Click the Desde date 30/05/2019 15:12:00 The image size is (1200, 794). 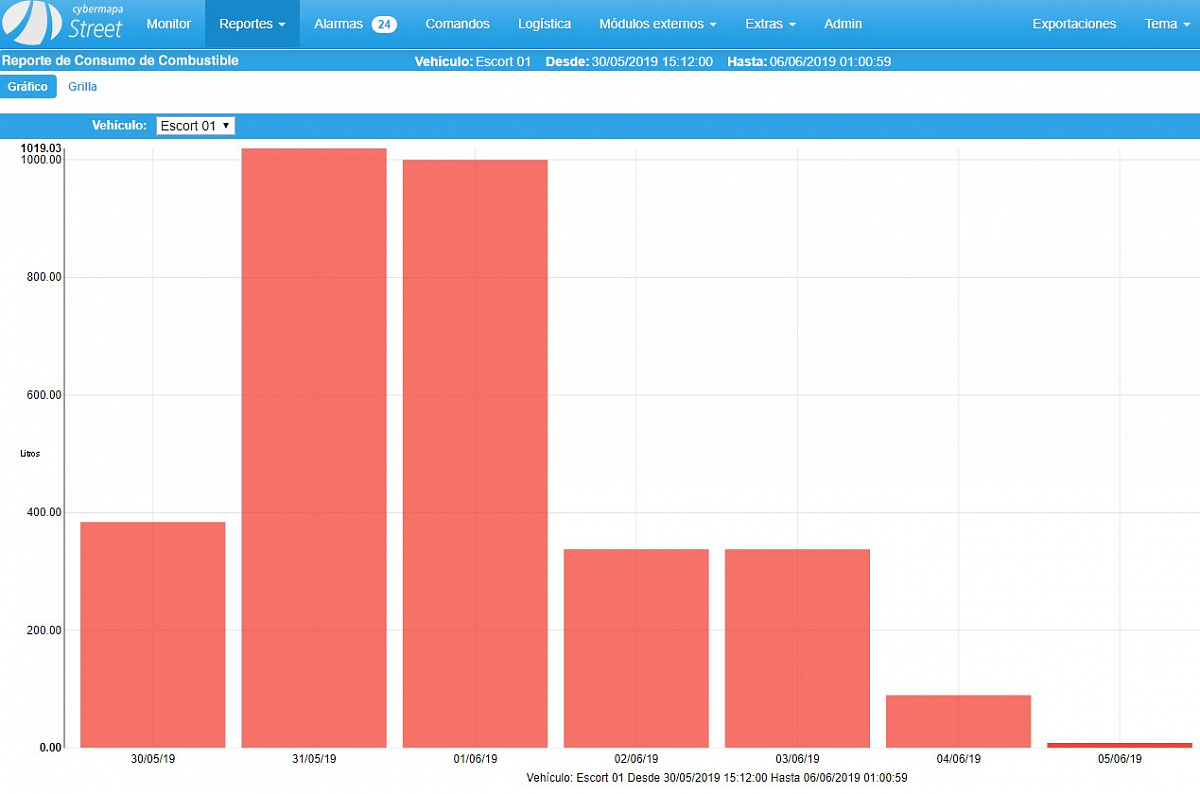[652, 62]
